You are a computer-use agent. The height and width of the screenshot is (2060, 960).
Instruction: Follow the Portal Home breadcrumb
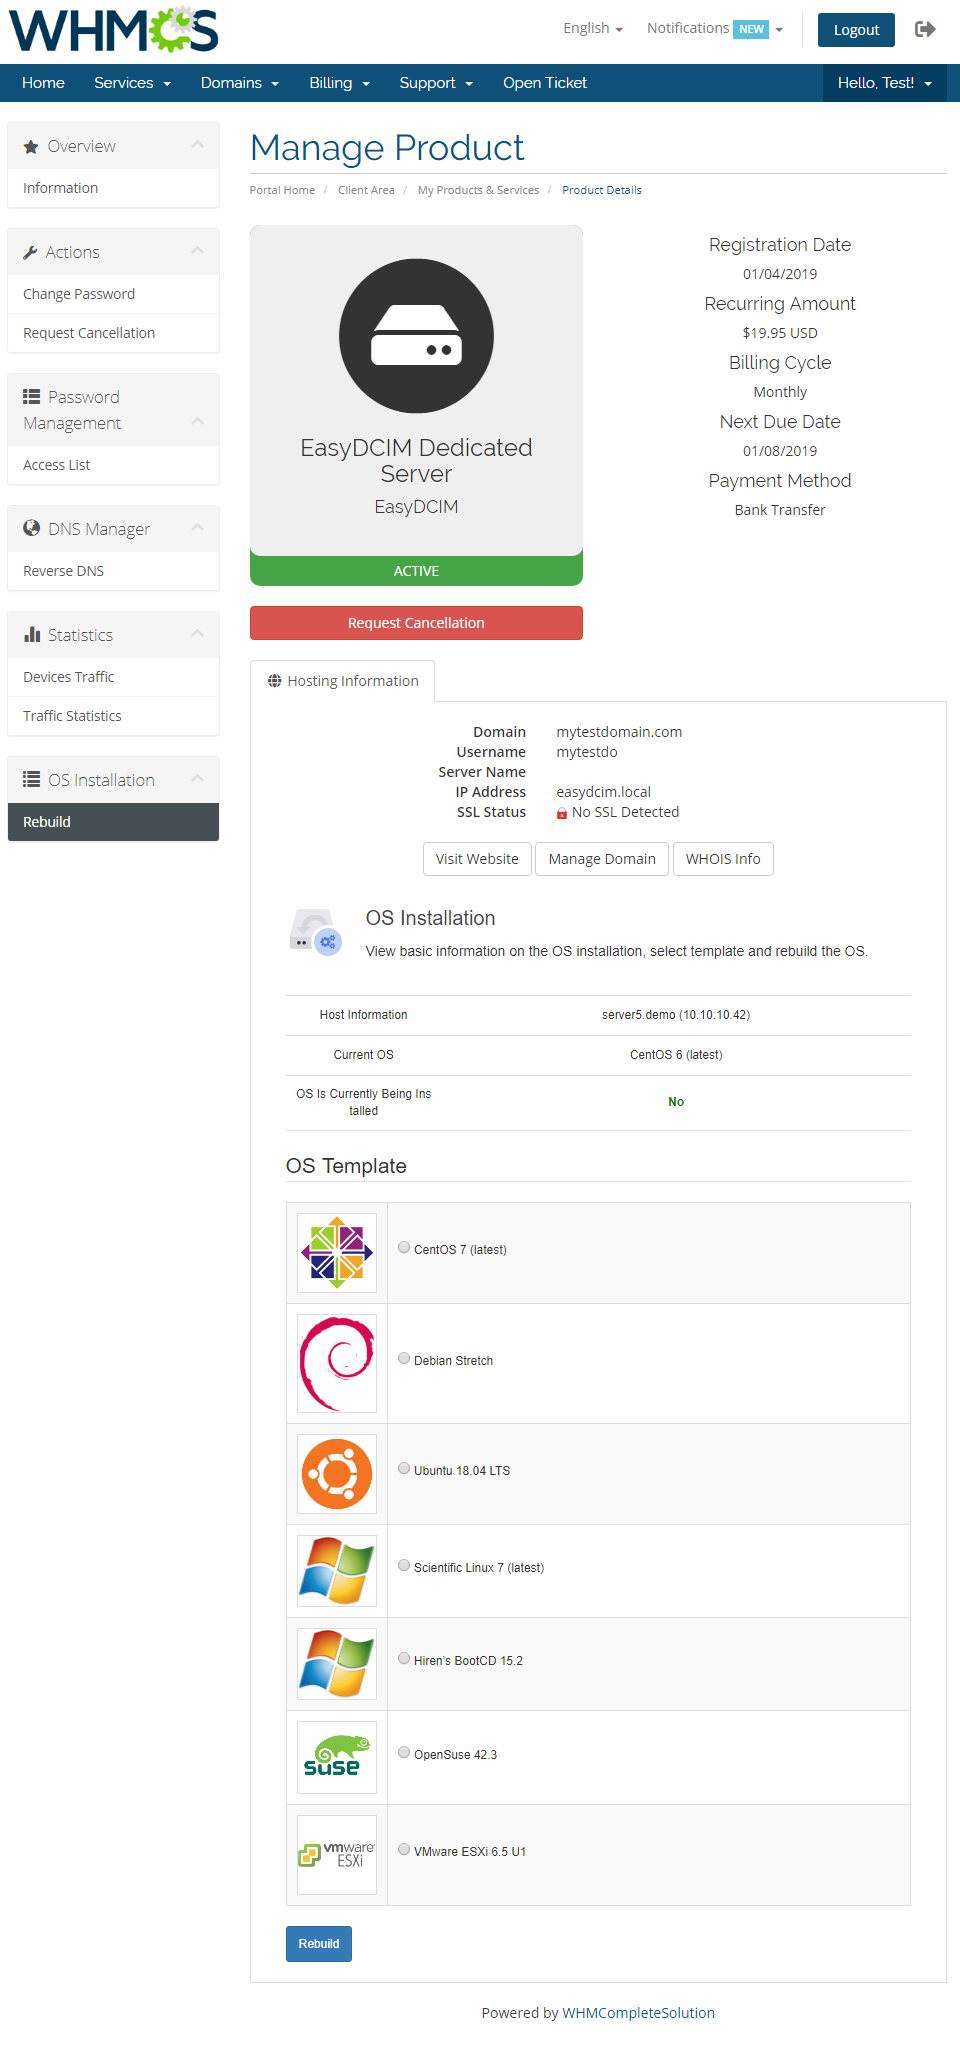282,190
